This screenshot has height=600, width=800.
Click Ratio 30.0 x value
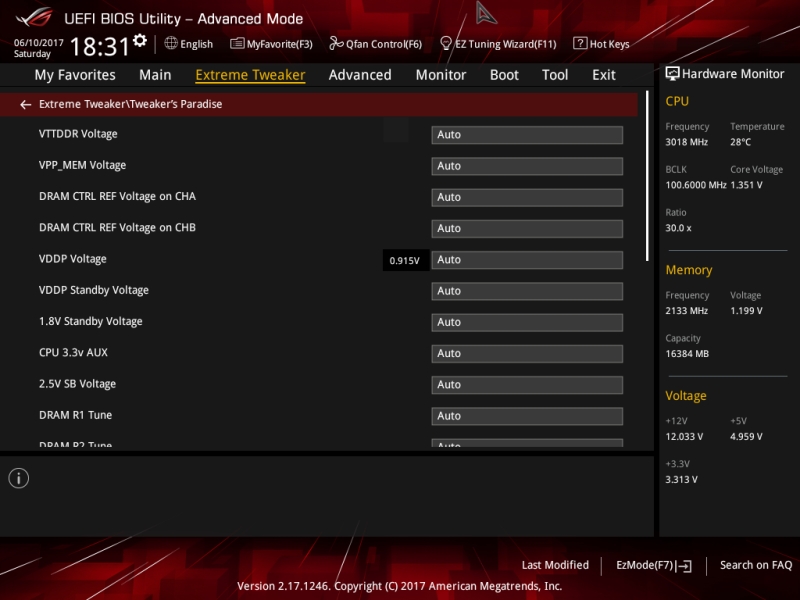tap(678, 228)
